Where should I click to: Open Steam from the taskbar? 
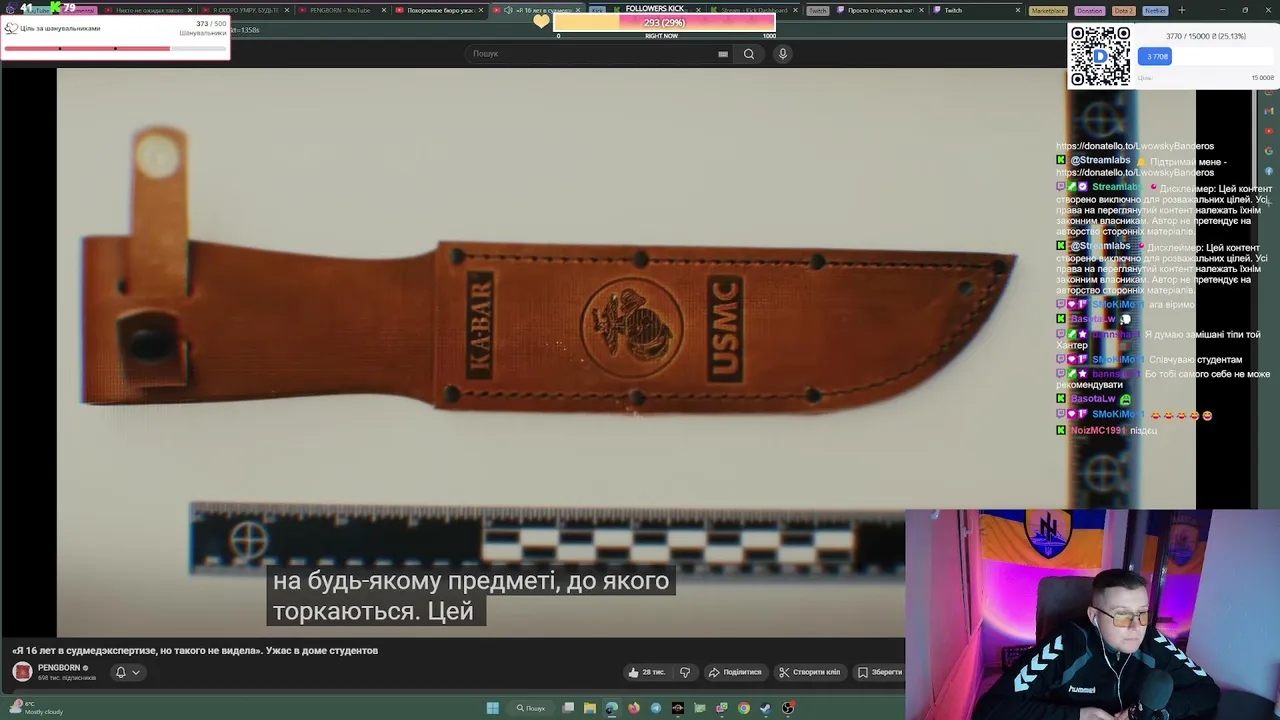pyautogui.click(x=766, y=708)
